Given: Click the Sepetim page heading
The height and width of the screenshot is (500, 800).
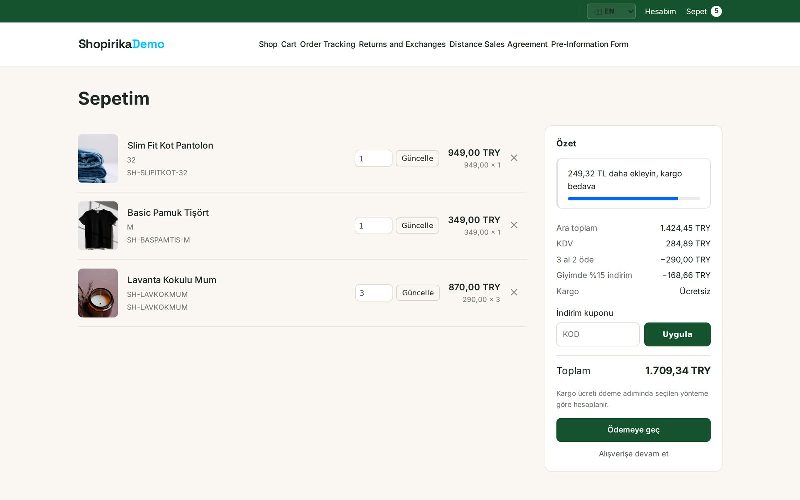Looking at the screenshot, I should coord(114,98).
